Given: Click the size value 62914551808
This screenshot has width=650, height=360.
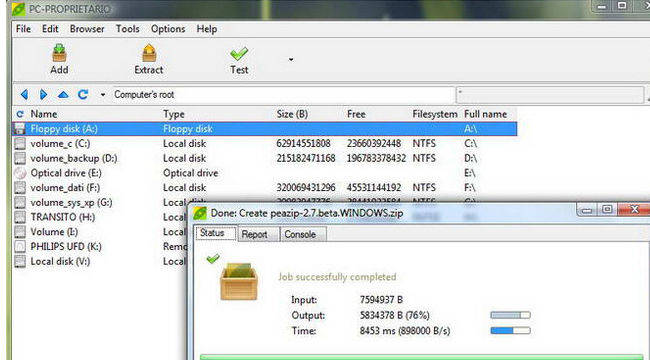Looking at the screenshot, I should click(303, 144).
